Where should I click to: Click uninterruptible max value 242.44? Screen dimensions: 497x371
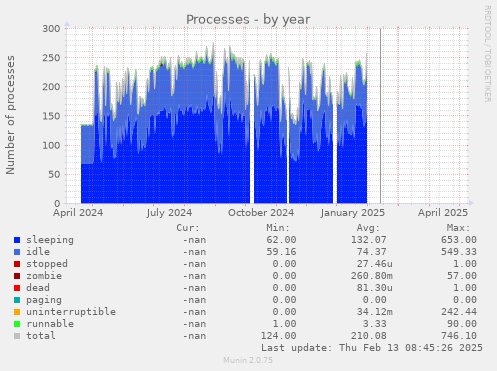[459, 312]
